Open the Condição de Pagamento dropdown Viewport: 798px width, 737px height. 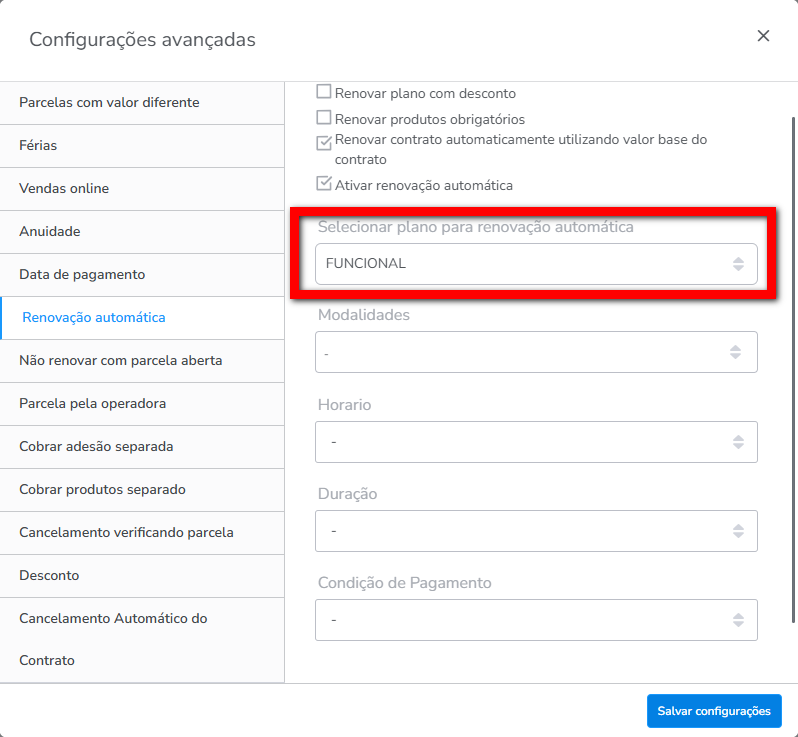(536, 620)
